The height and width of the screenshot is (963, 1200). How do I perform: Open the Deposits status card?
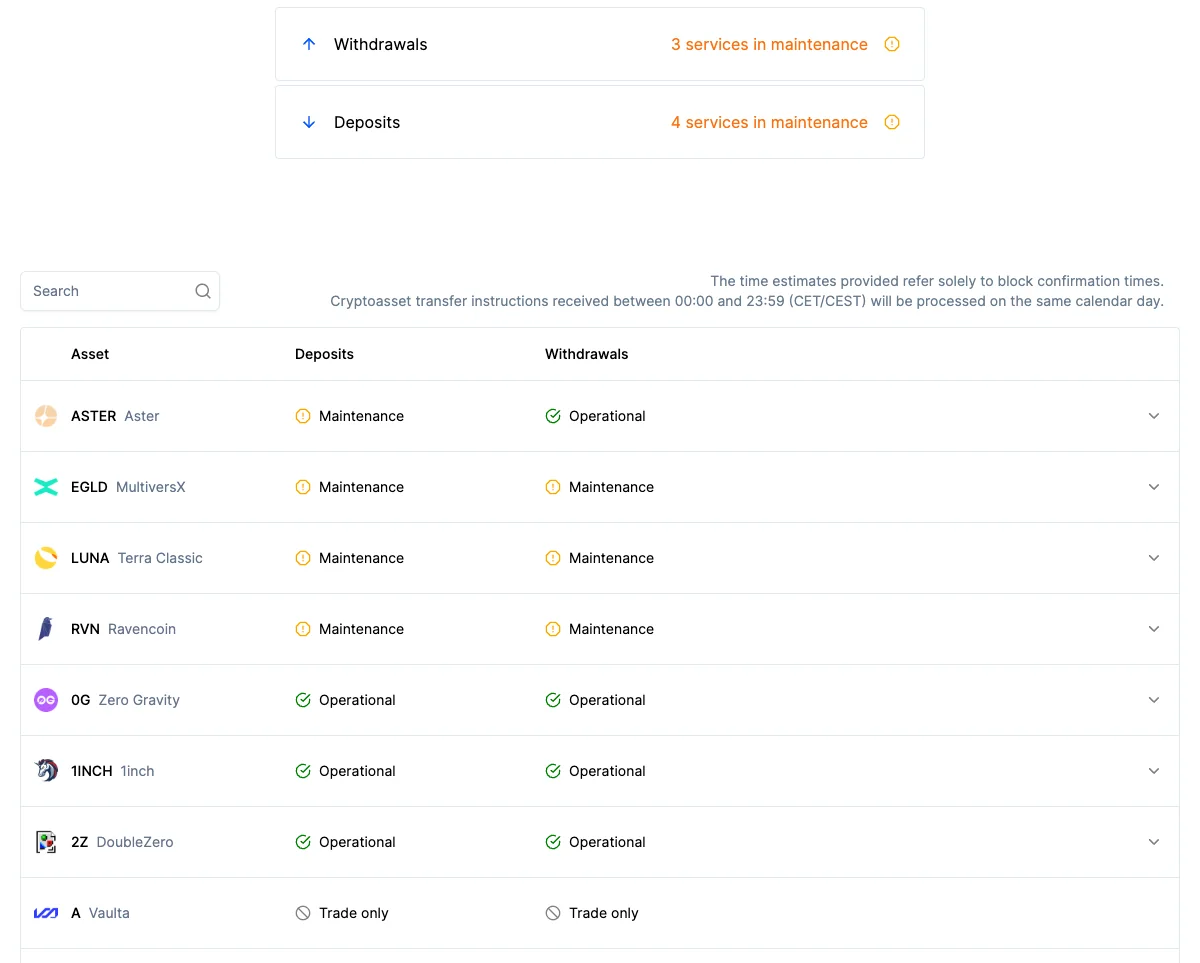pos(600,122)
